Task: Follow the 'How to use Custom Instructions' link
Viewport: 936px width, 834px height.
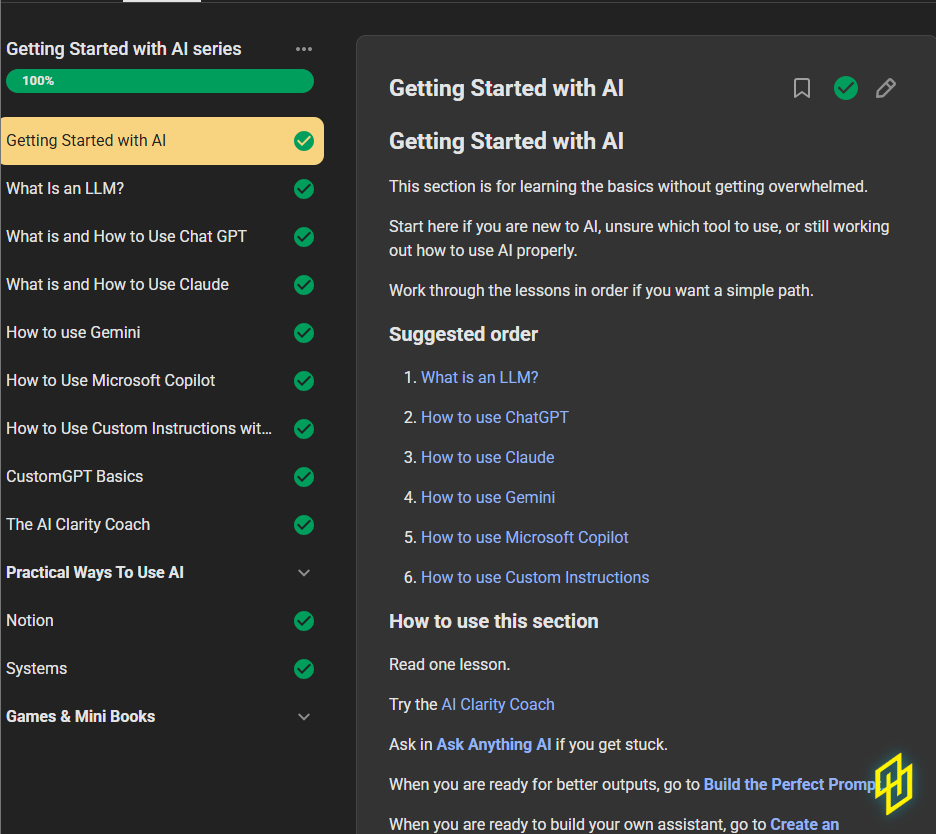Action: (x=535, y=577)
